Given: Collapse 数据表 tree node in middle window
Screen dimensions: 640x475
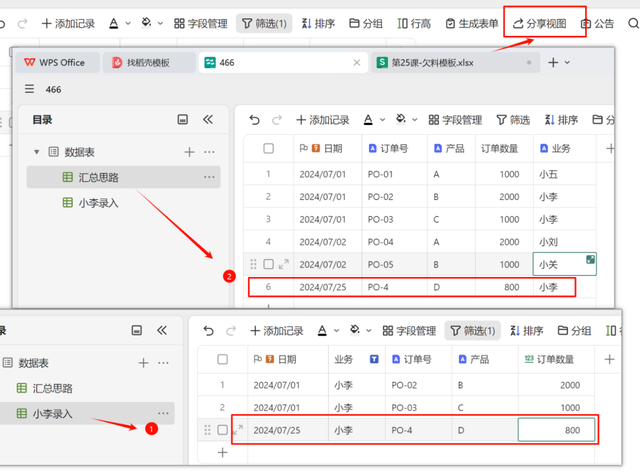Looking at the screenshot, I should 37,152.
